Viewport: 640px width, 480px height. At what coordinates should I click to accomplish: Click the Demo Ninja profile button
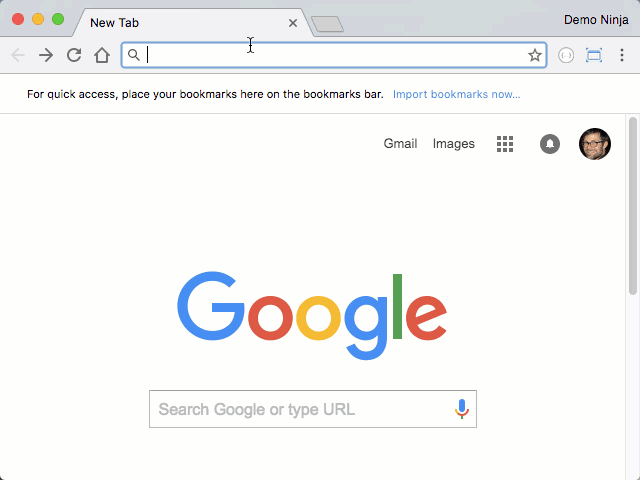(596, 20)
